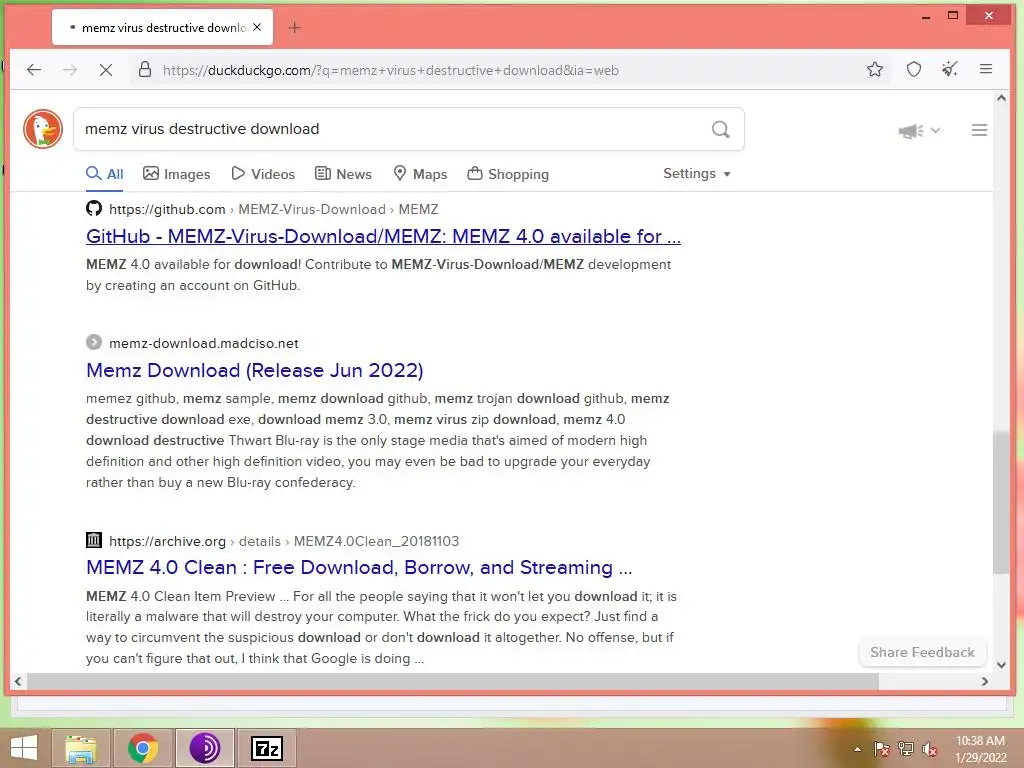The width and height of the screenshot is (1024, 768).
Task: Switch to Shopping results tab
Action: (508, 174)
